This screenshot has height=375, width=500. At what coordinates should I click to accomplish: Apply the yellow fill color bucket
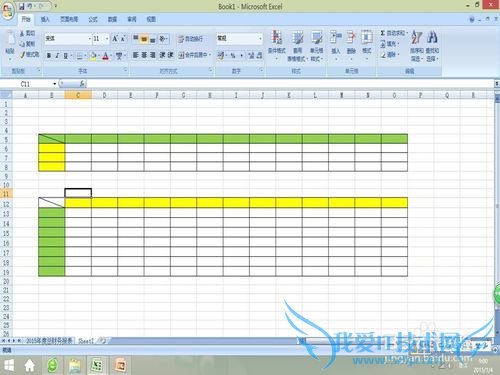click(x=93, y=56)
